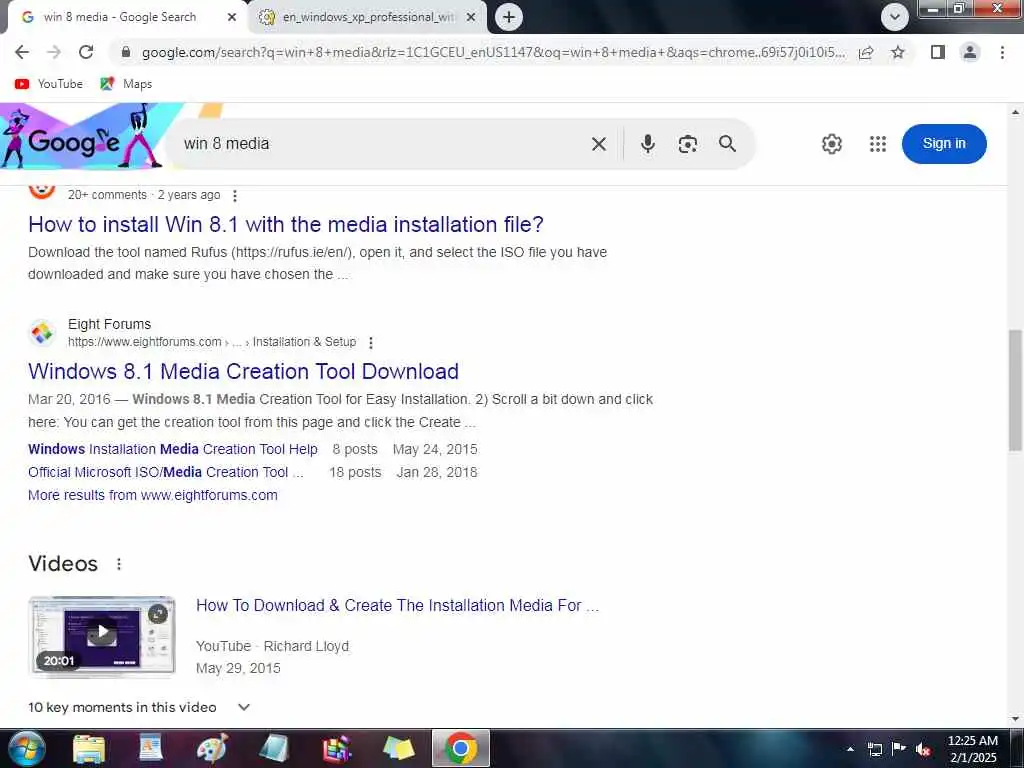Switch to en_windows_xp_professional tab
The image size is (1024, 768).
(x=368, y=18)
